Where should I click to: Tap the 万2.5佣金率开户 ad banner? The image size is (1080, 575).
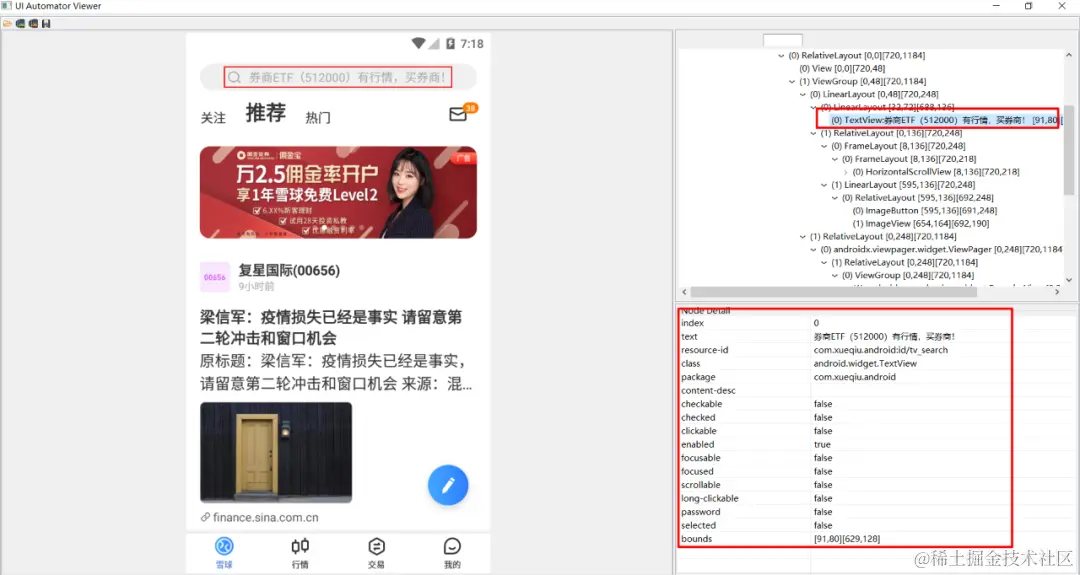click(x=338, y=192)
